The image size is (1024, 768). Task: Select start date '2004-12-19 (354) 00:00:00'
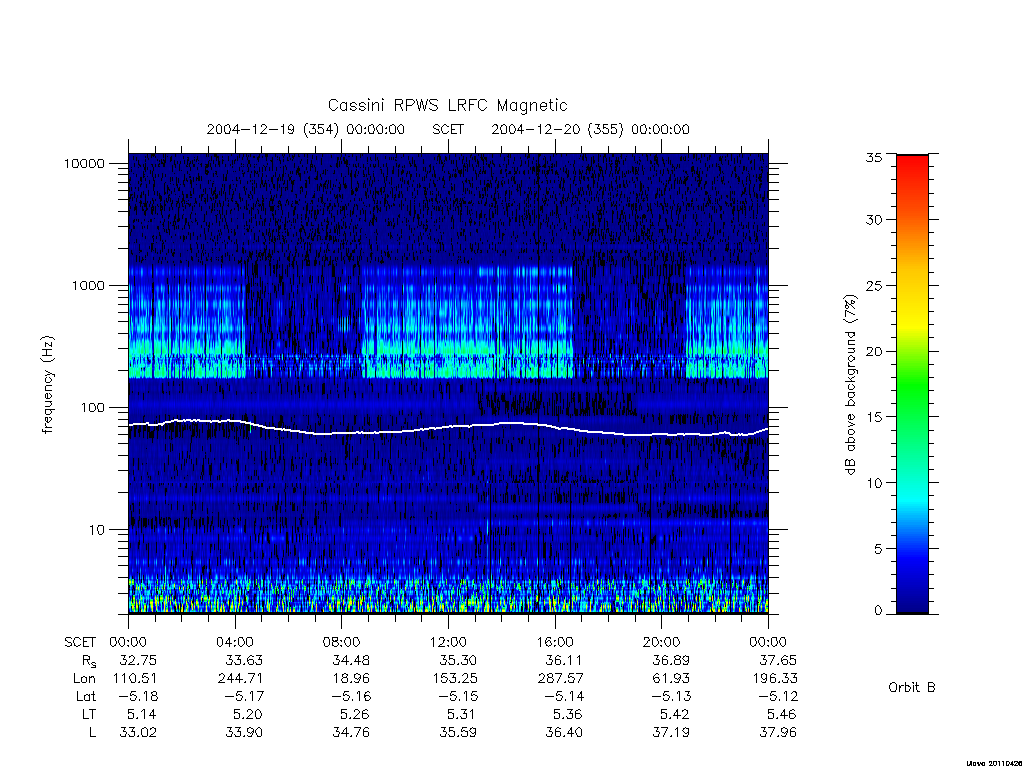click(306, 129)
